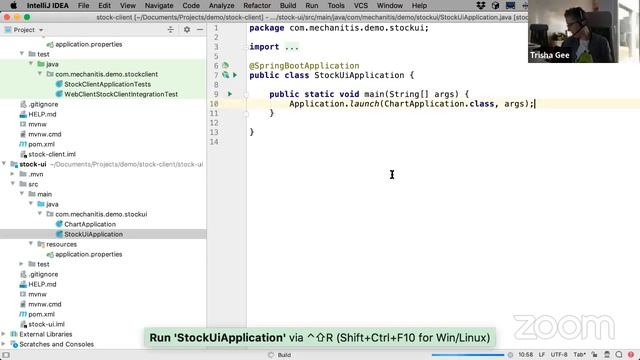Collapse the com.mechanitis.demo.stockclient package

click(x=40, y=74)
